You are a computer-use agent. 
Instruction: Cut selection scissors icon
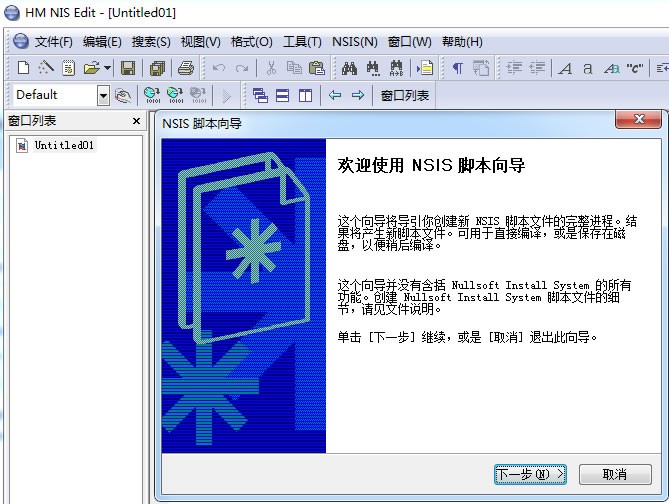click(271, 68)
